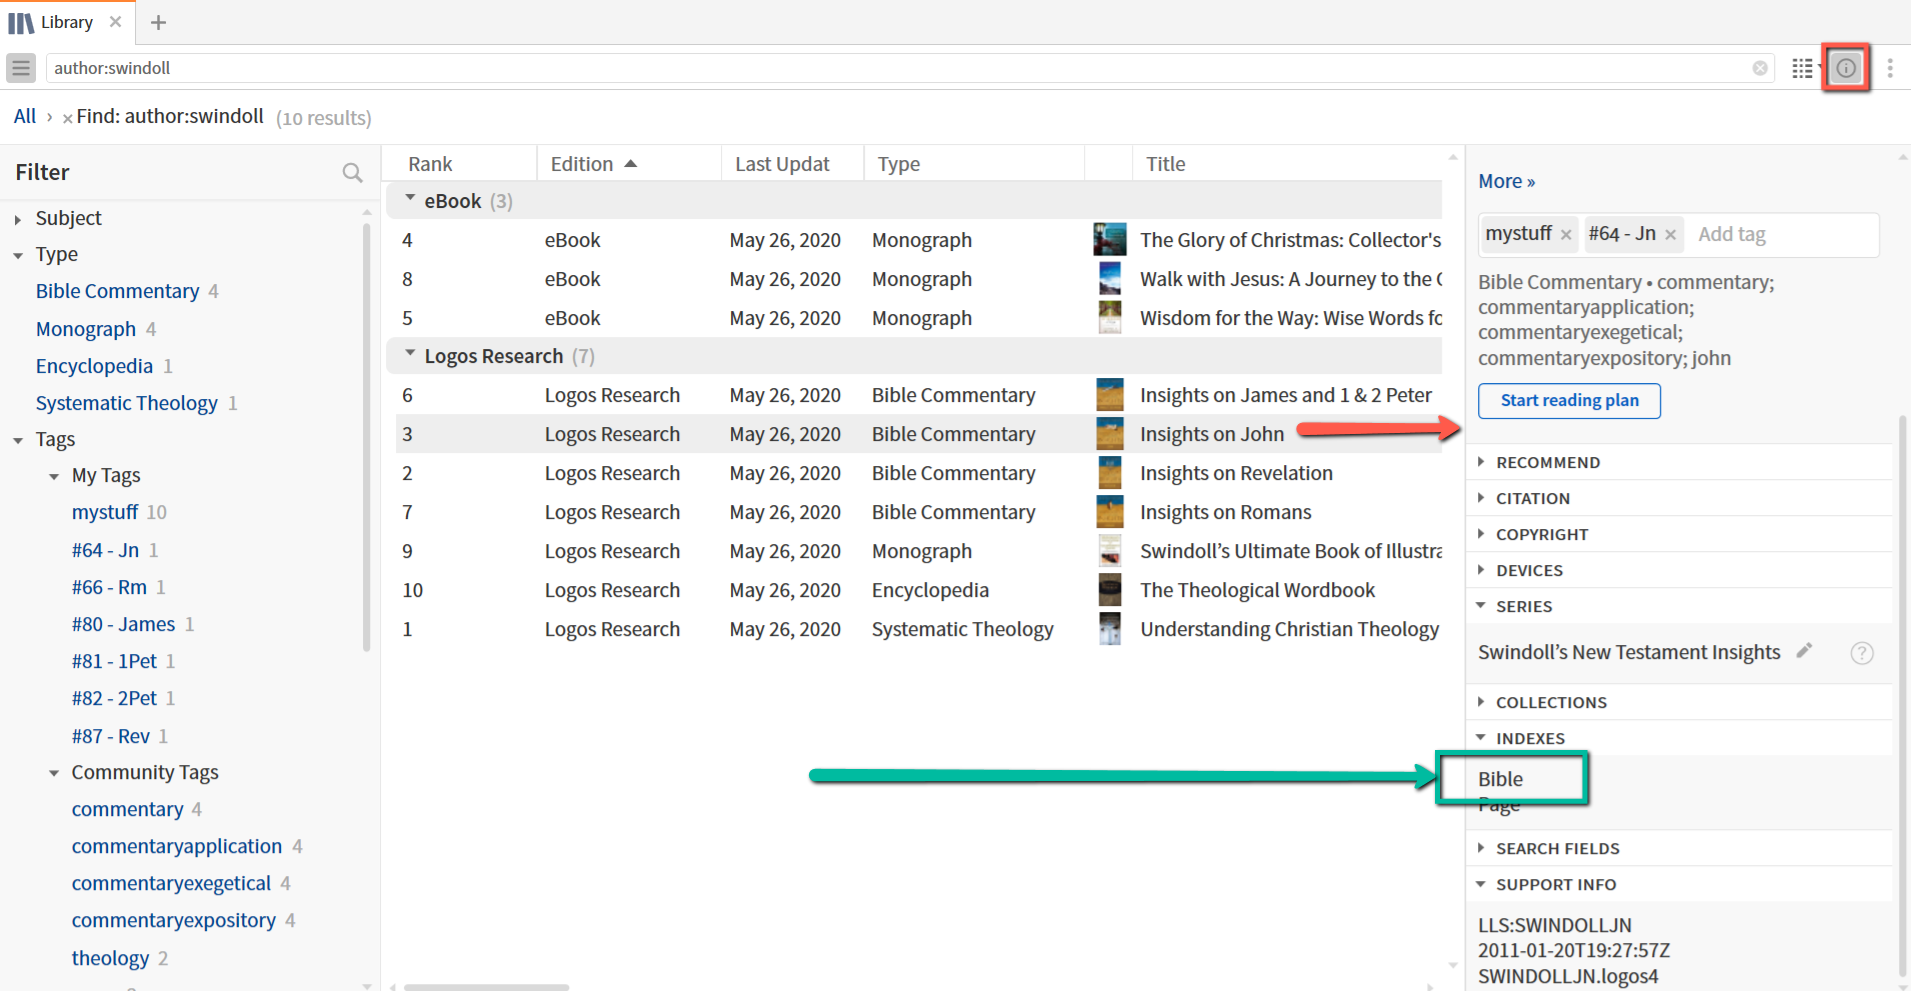Sort by the Edition column header
This screenshot has height=991, width=1911.
582,164
